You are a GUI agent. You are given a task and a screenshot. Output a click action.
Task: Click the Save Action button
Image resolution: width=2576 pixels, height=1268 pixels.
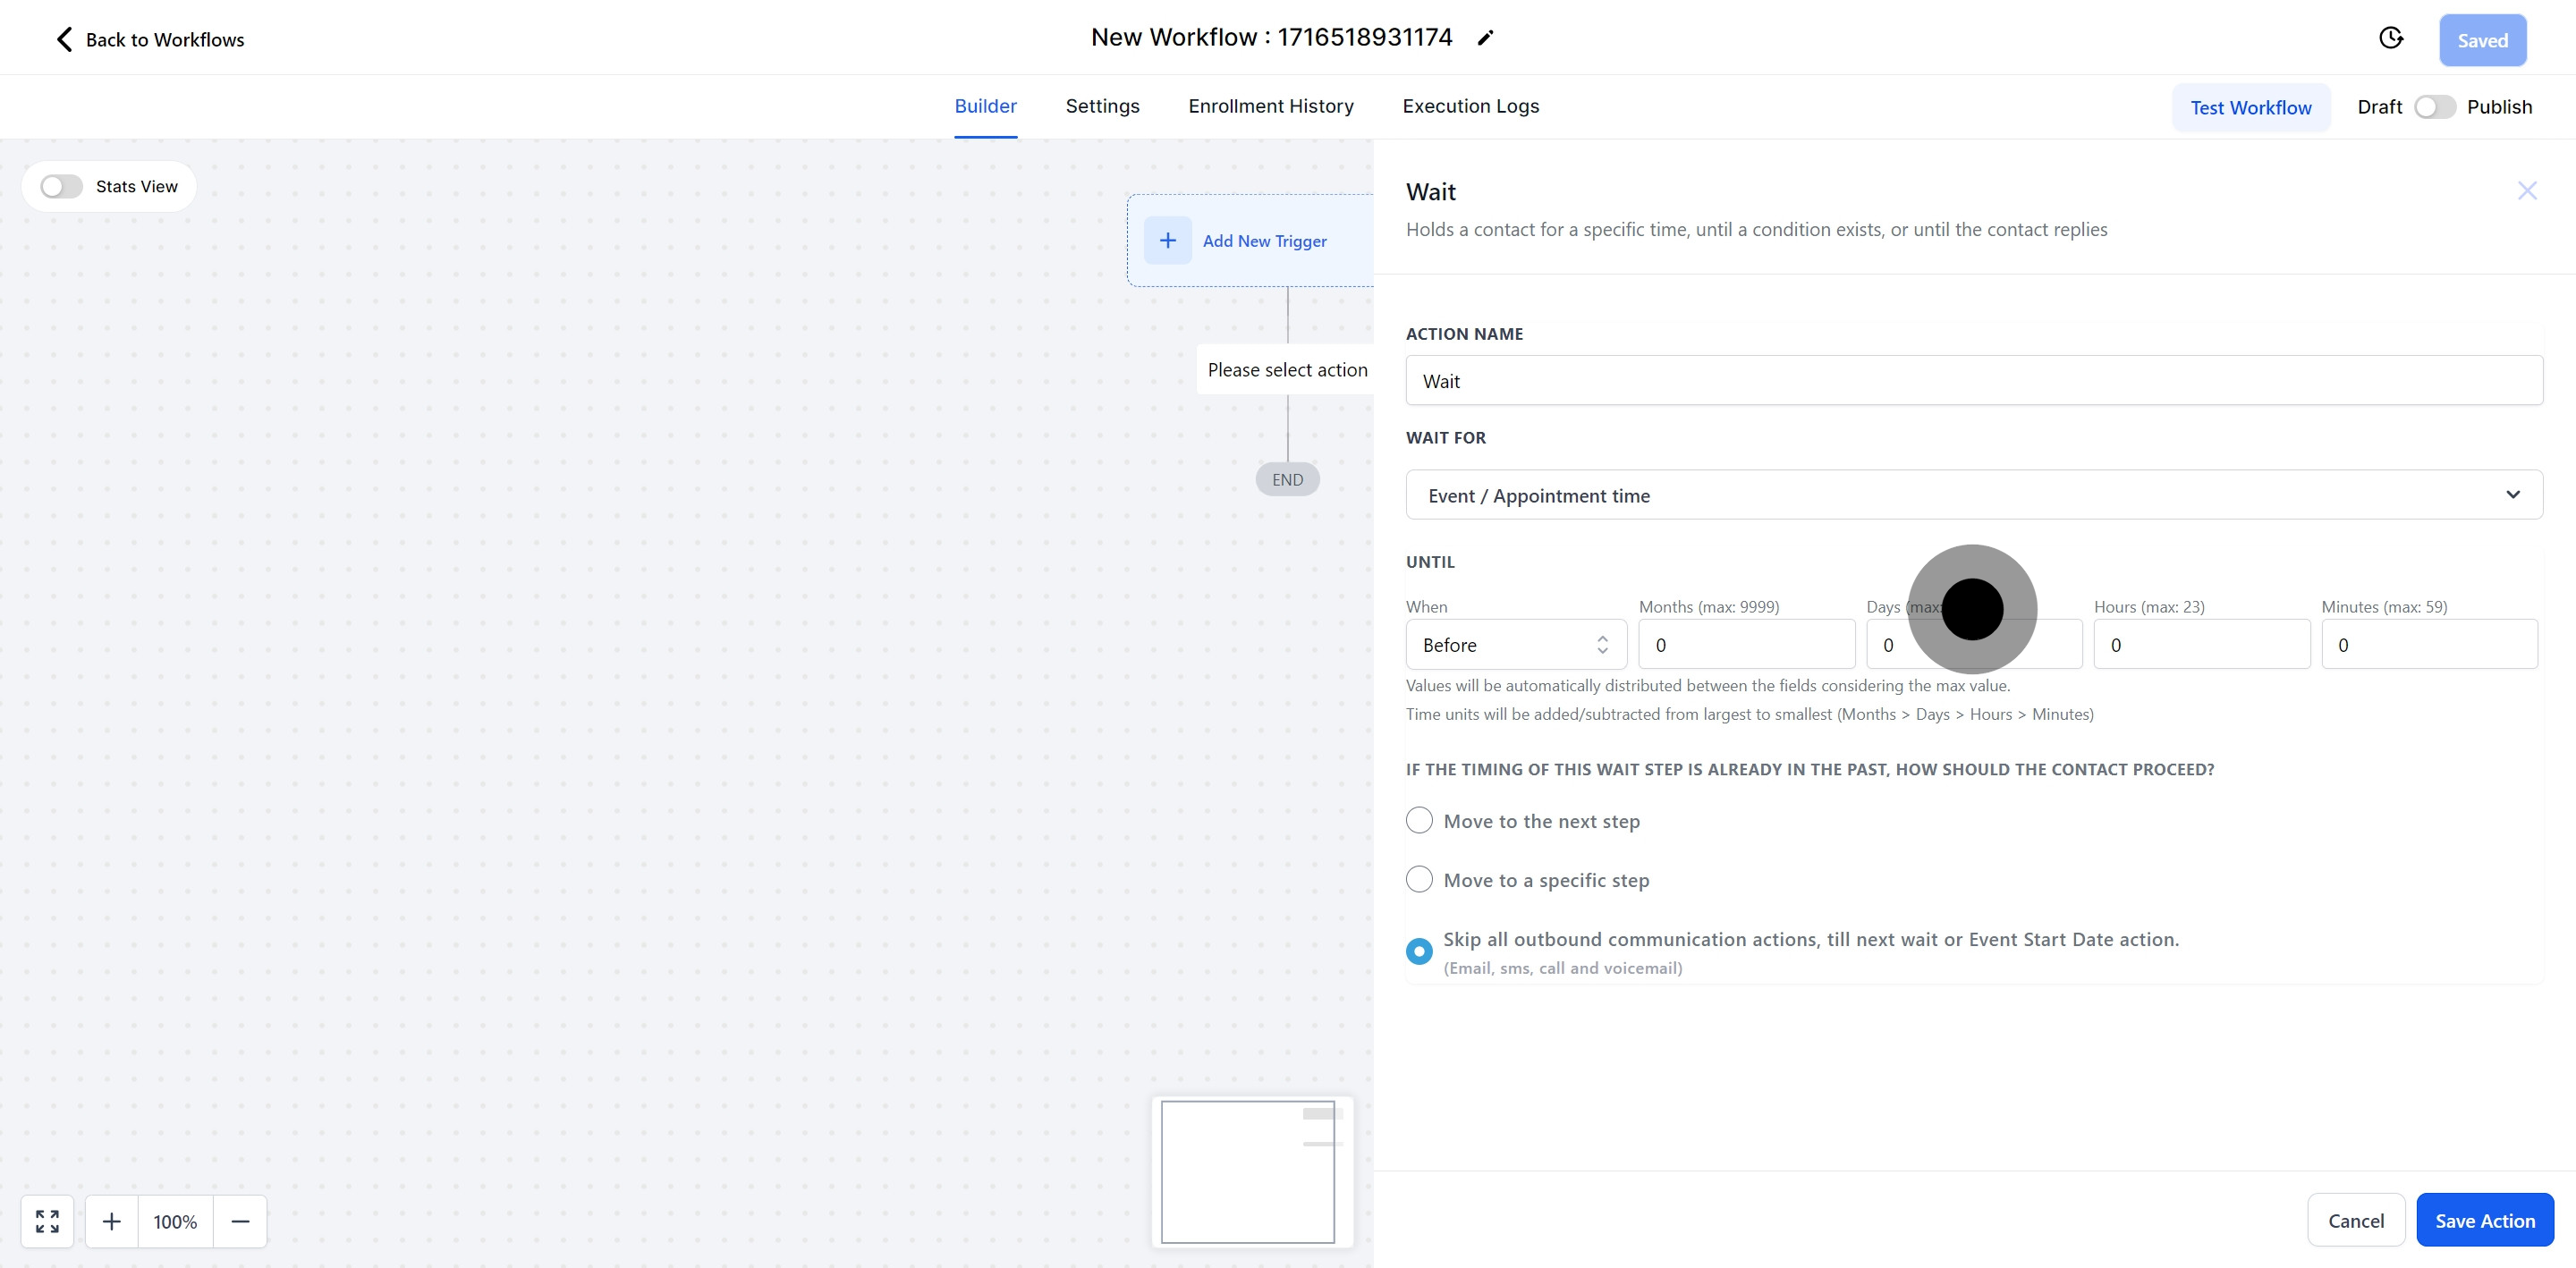tap(2484, 1220)
